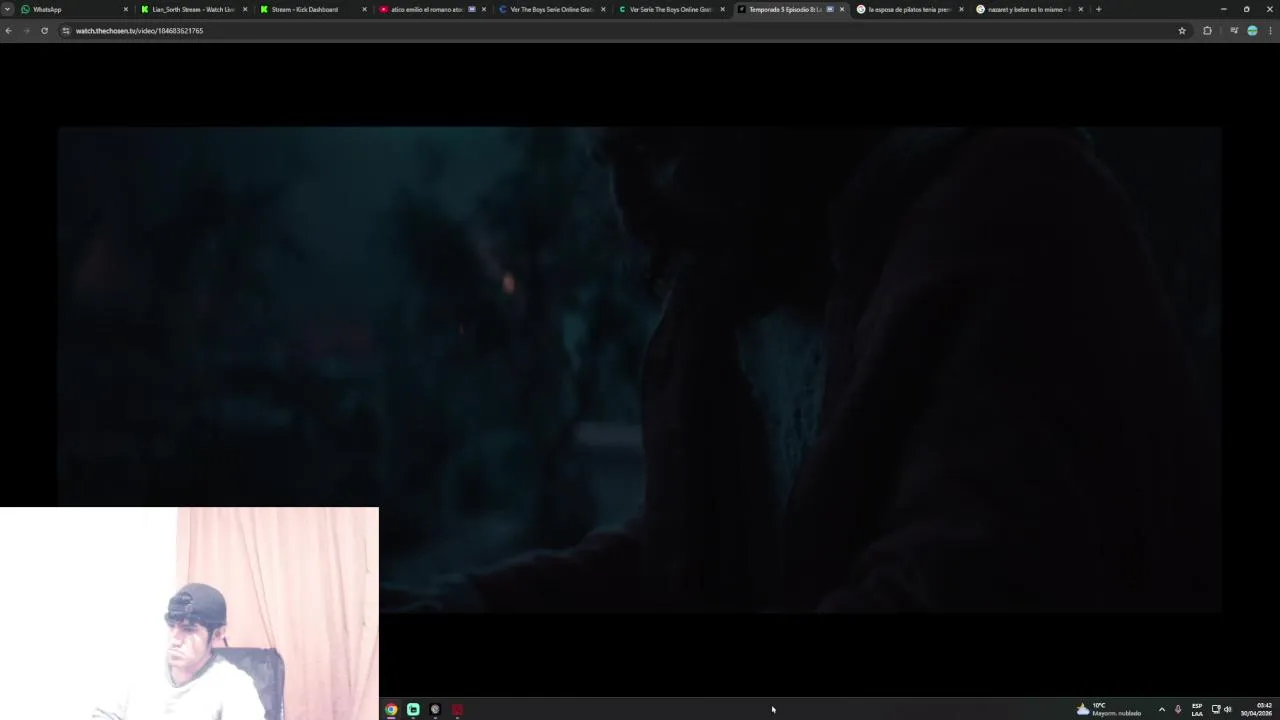Viewport: 1280px width, 720px height.
Task: Open OBS Studio from the taskbar
Action: (x=435, y=709)
